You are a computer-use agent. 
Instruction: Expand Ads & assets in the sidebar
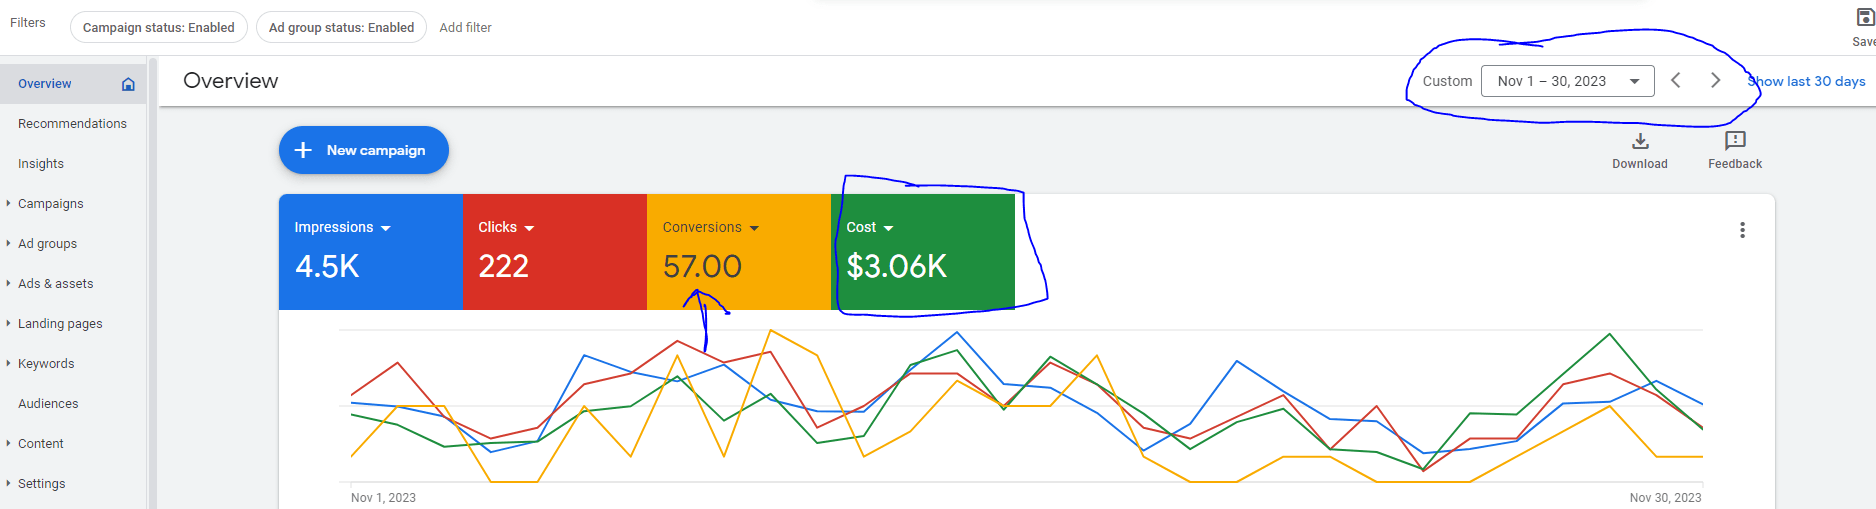8,283
